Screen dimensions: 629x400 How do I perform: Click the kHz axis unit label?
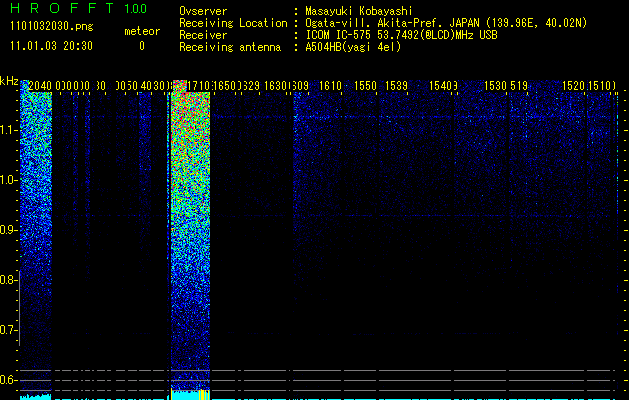pyautogui.click(x=9, y=81)
